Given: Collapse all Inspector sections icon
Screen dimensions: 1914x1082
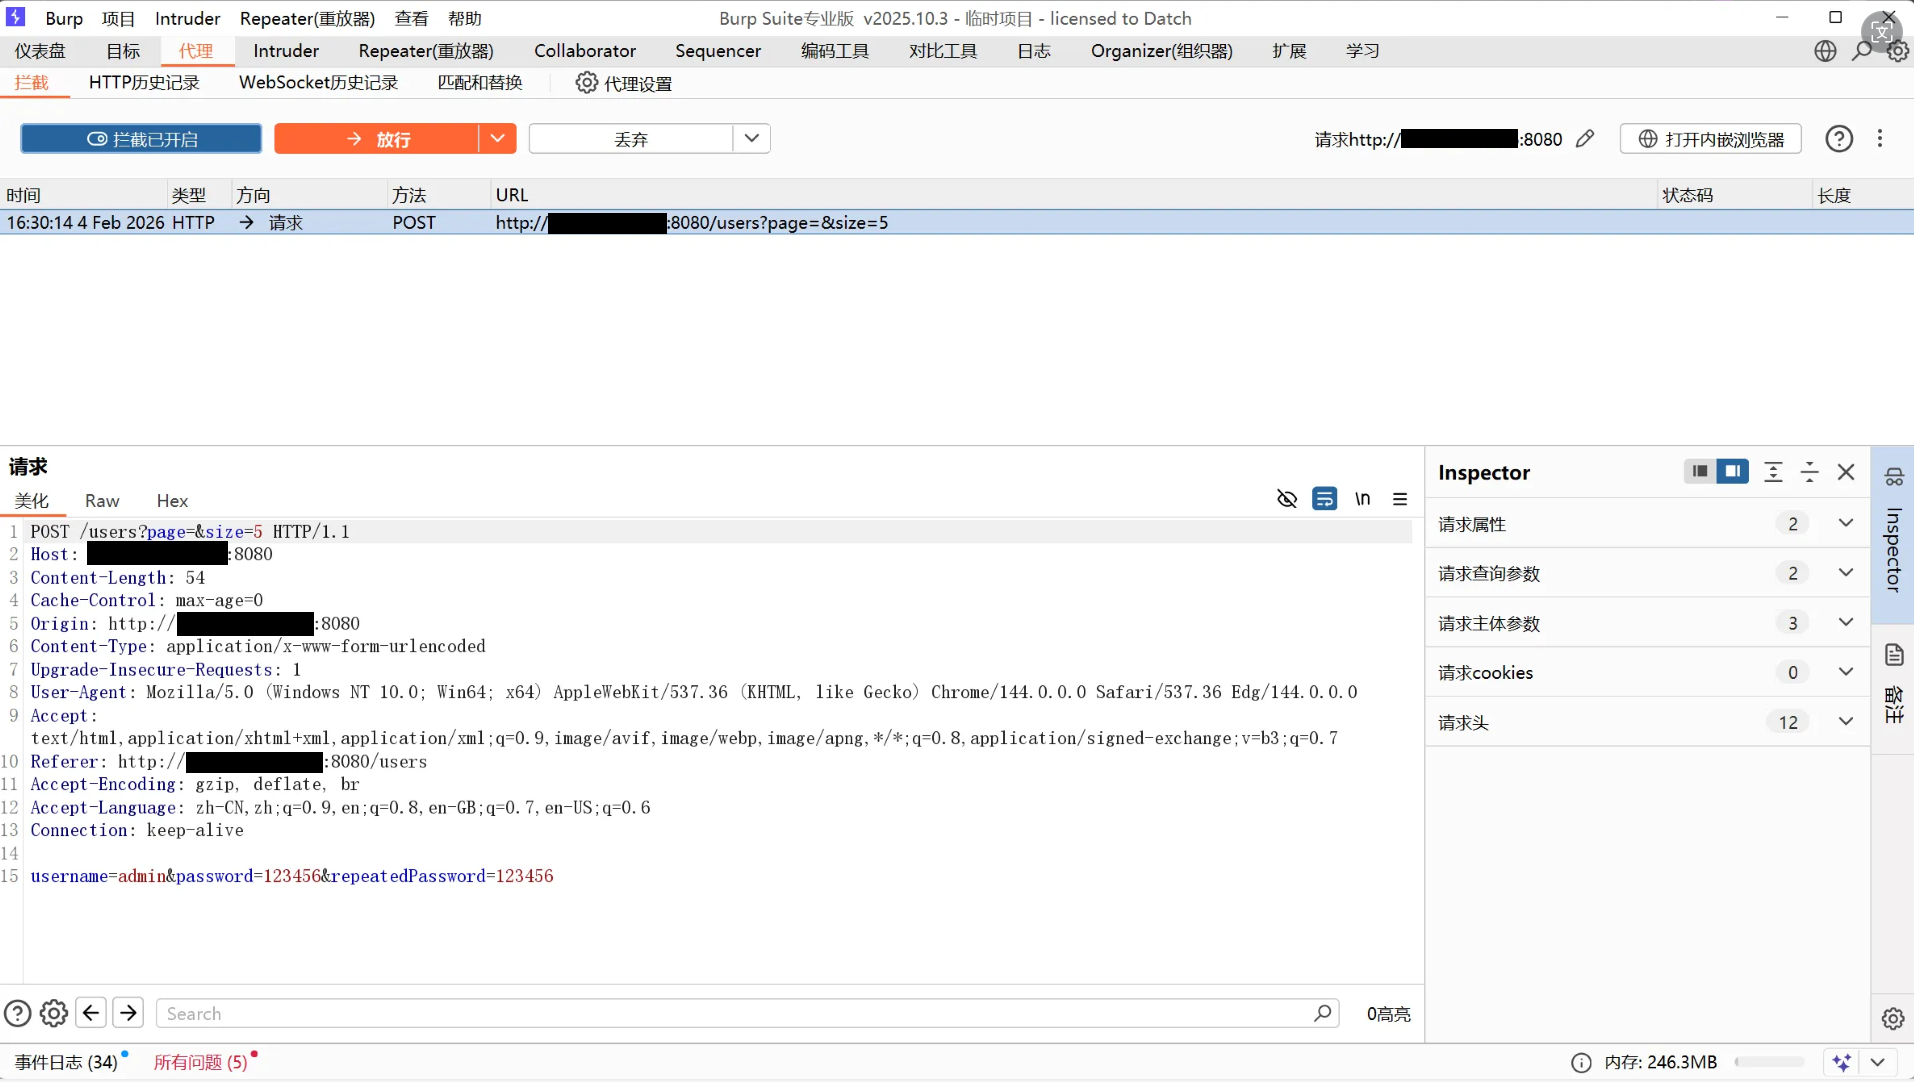Looking at the screenshot, I should coord(1810,472).
